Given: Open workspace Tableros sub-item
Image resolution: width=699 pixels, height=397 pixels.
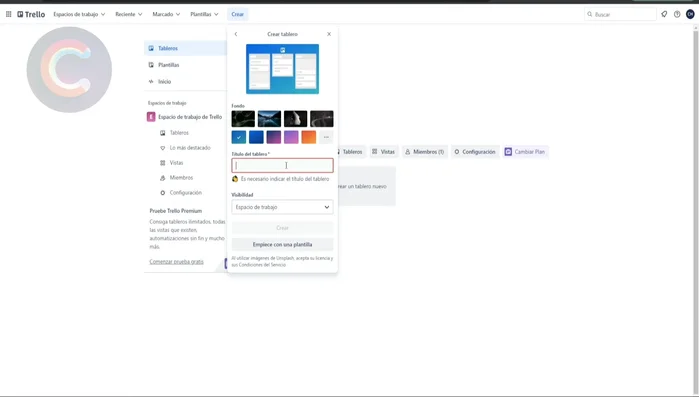Looking at the screenshot, I should pos(179,133).
